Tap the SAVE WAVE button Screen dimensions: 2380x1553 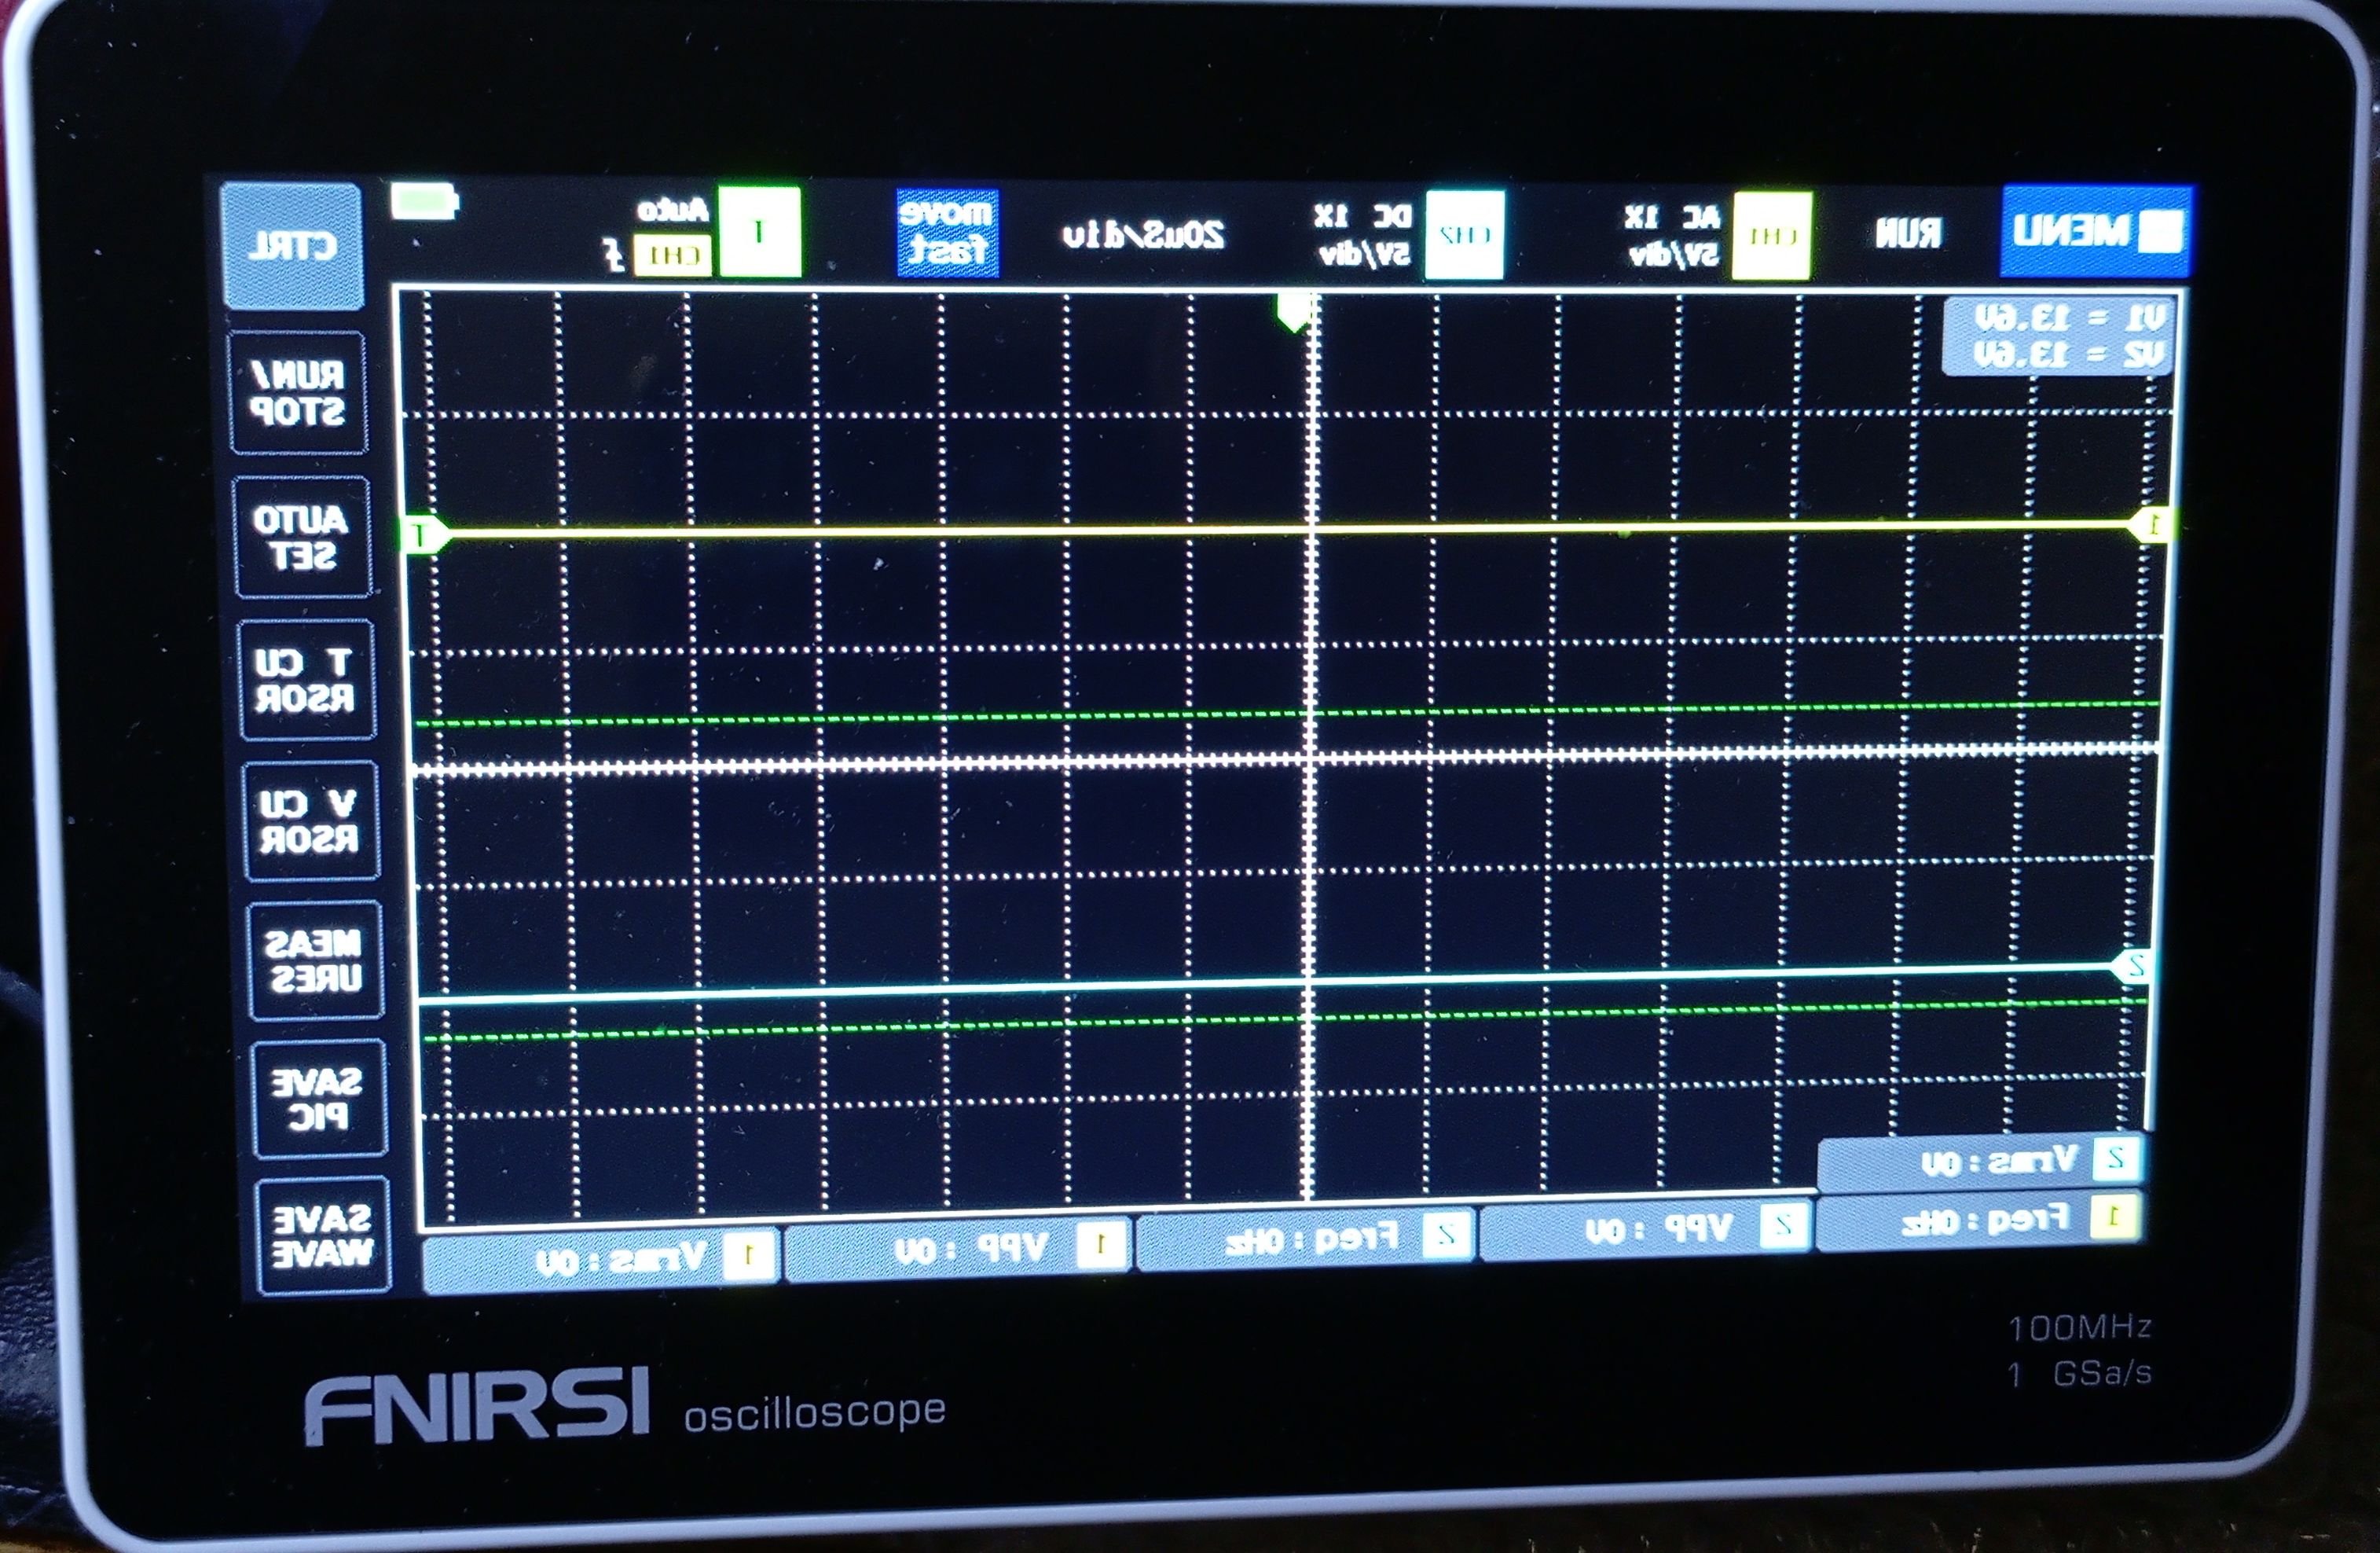(x=322, y=1236)
